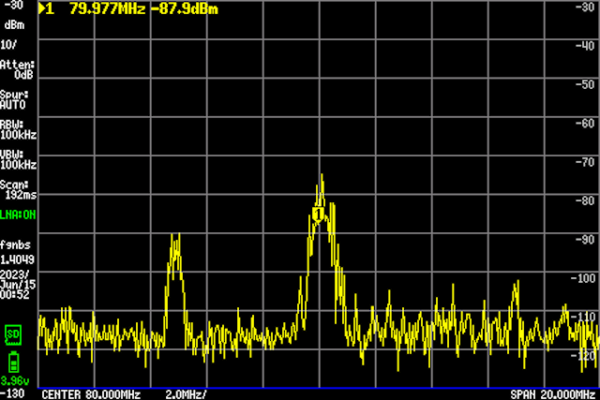Screen dimensions: 600x400
Task: Open the Atten 0dB setting
Action: pos(16,68)
